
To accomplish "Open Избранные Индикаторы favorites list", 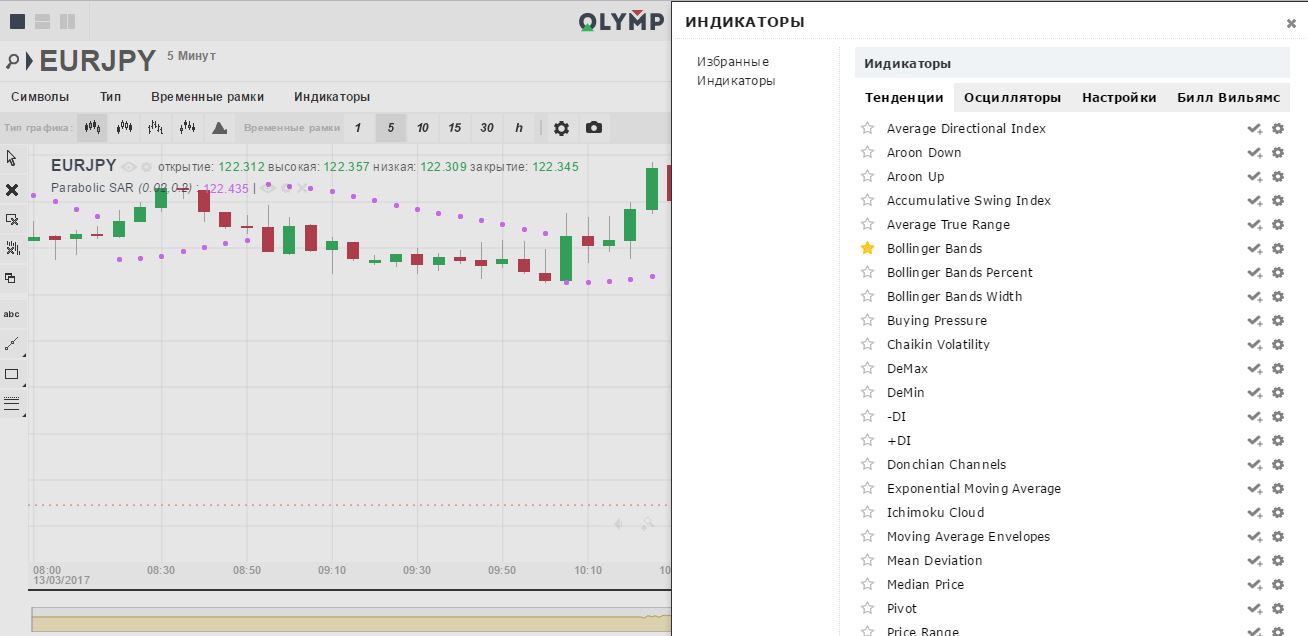I will pos(735,71).
